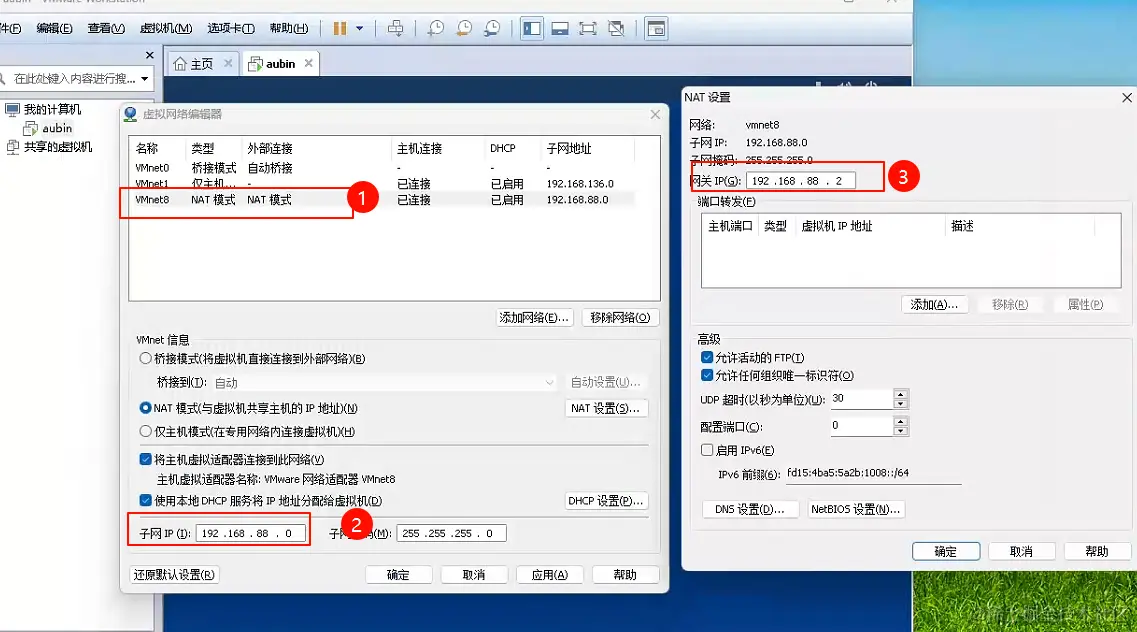Open the DNS 设置(D)... button
1137x632 pixels.
(751, 510)
